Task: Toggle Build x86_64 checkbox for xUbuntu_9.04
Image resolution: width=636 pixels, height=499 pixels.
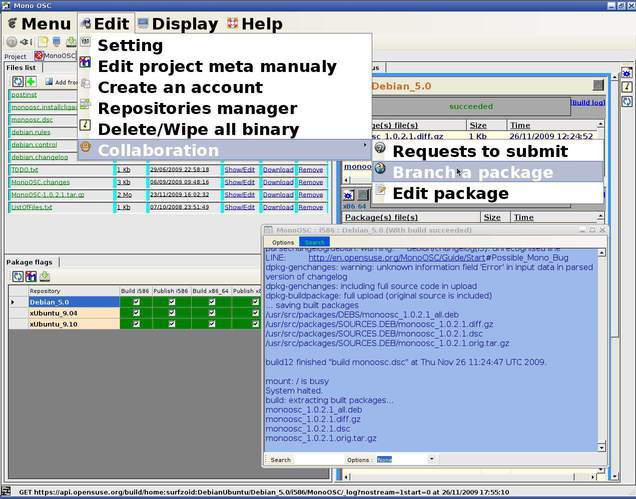Action: click(212, 313)
